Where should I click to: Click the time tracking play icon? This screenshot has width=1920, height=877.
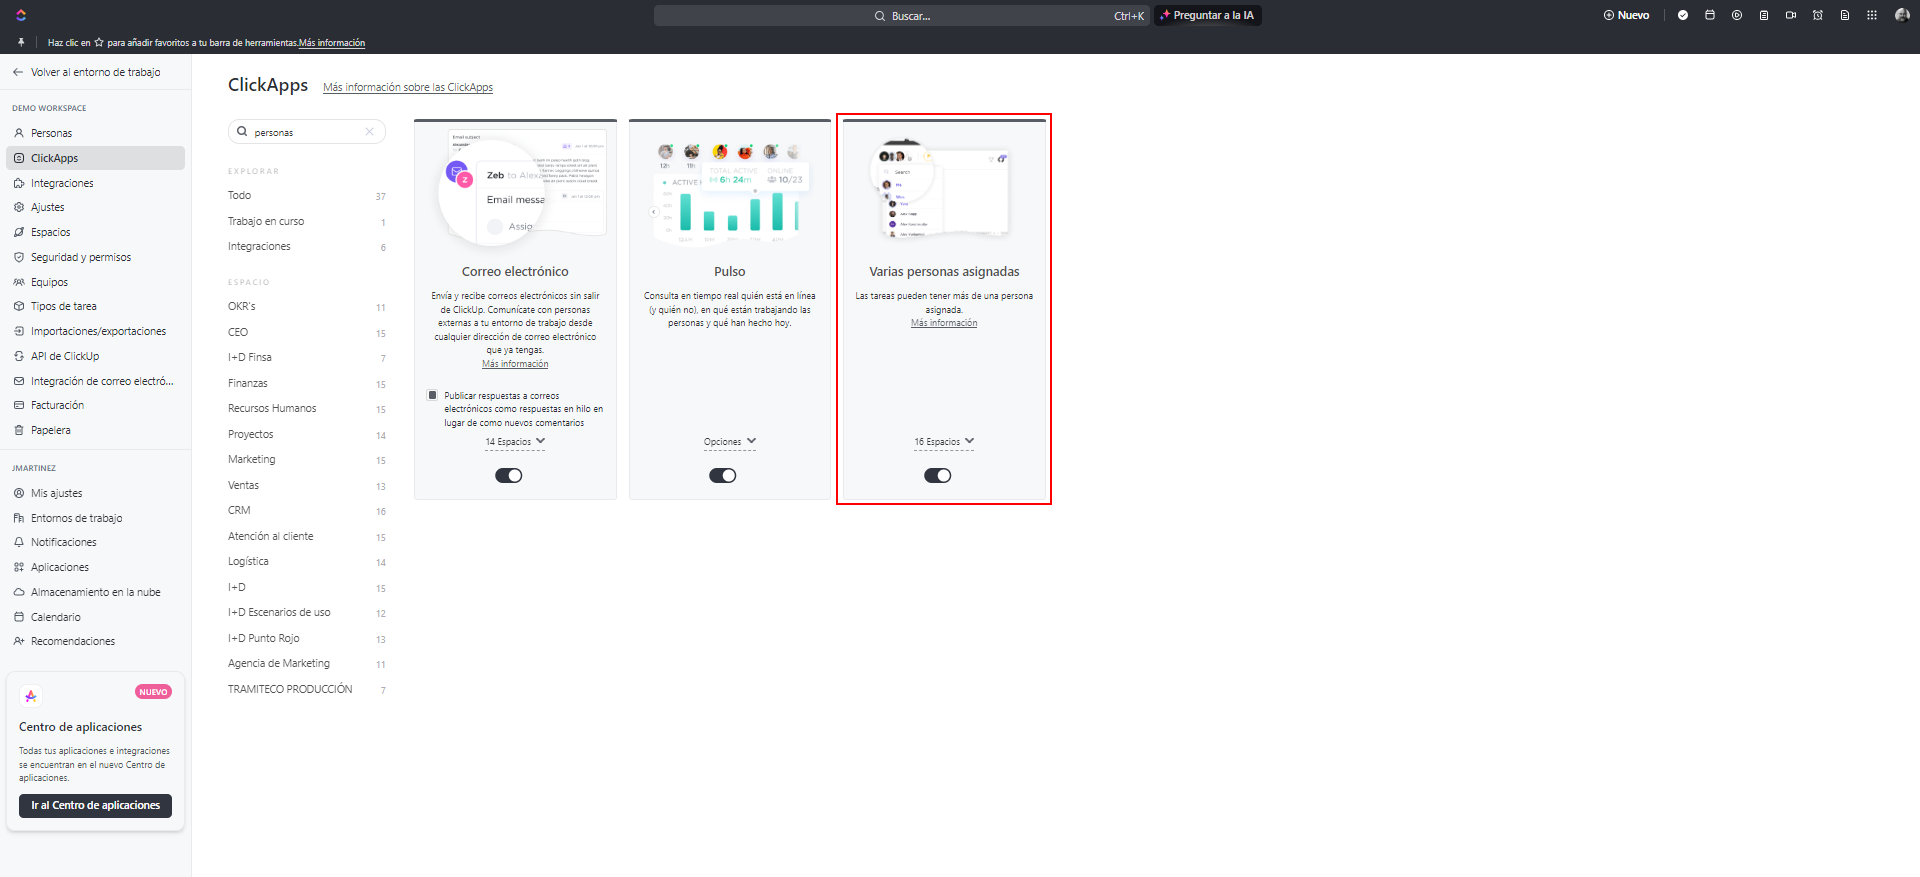(1737, 15)
